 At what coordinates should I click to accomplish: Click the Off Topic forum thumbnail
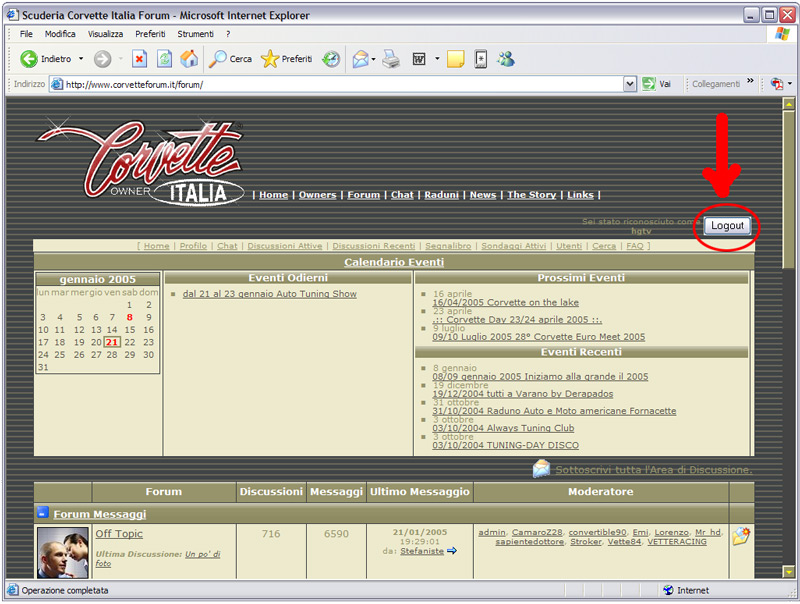(x=62, y=552)
